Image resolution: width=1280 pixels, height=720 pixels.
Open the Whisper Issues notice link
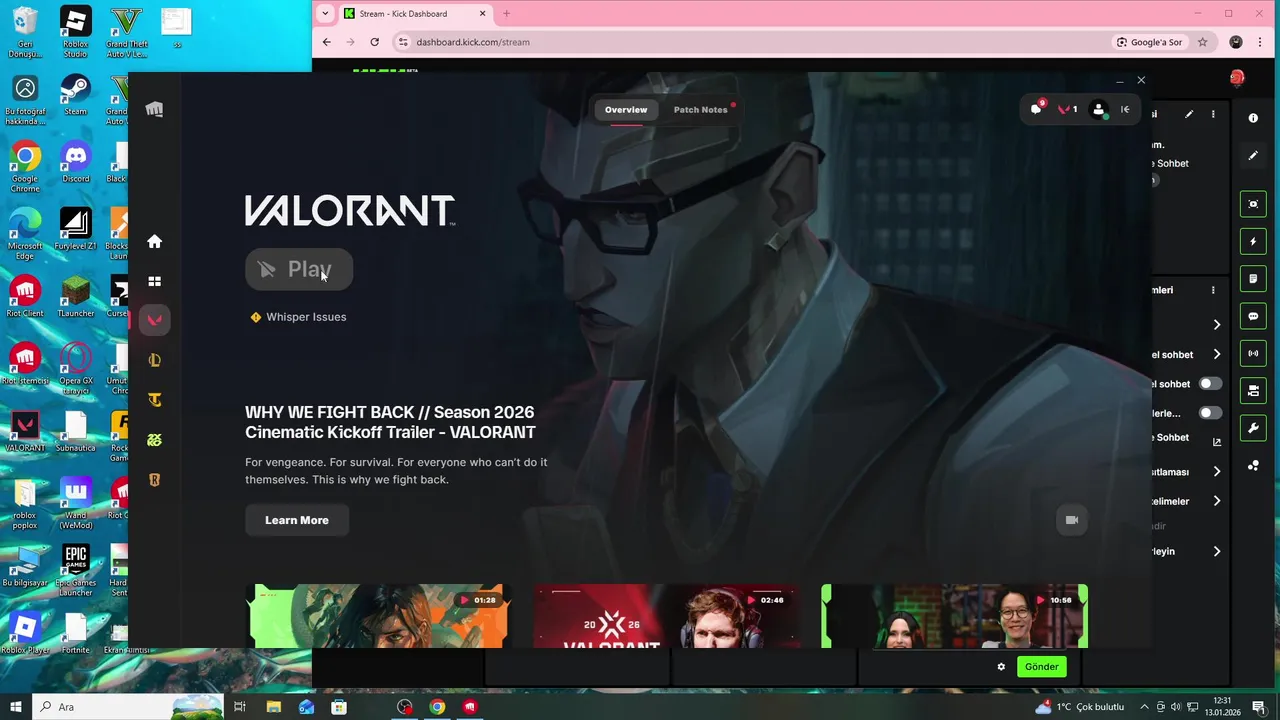298,317
